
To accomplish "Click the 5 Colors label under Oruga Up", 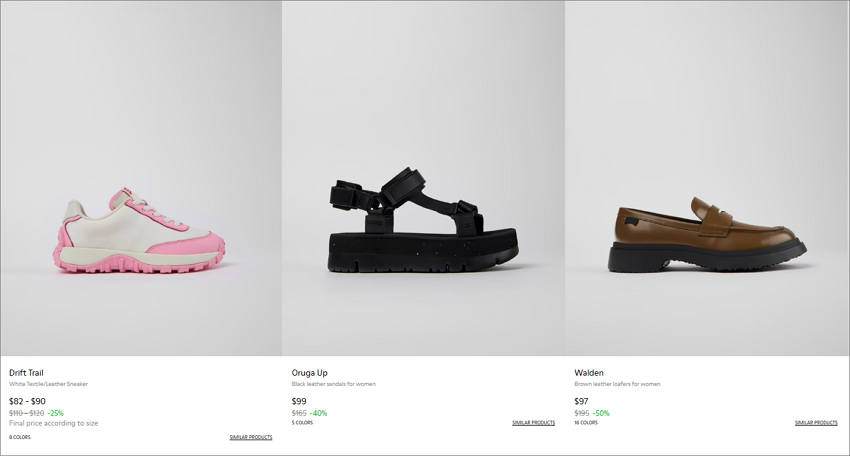I will pyautogui.click(x=302, y=422).
